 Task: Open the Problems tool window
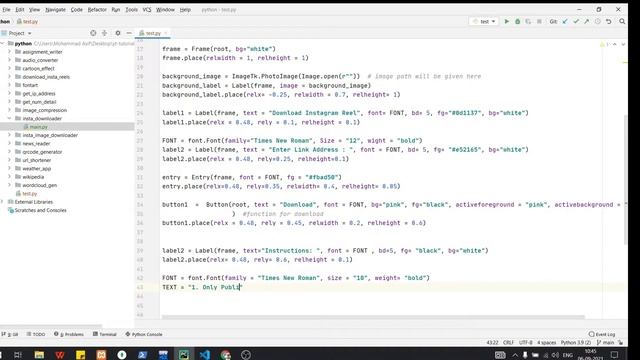[69, 334]
